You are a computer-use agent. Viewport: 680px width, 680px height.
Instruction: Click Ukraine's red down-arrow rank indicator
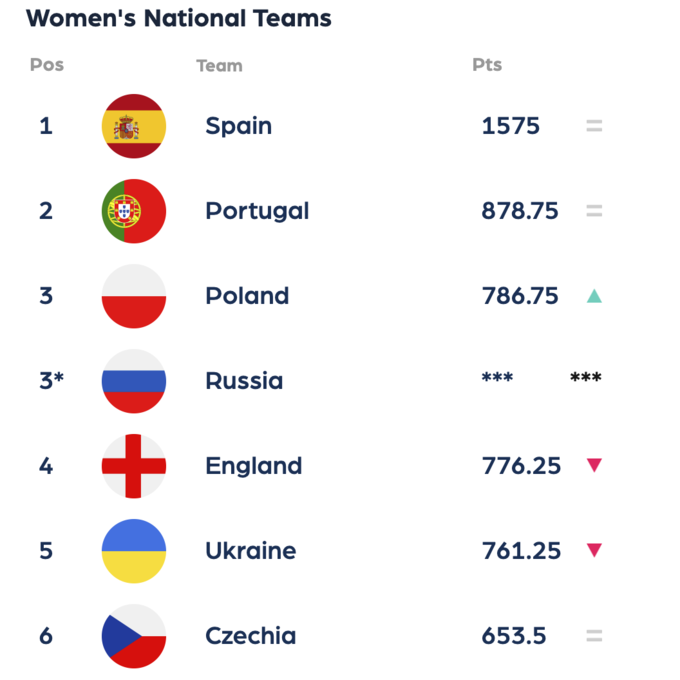[594, 550]
